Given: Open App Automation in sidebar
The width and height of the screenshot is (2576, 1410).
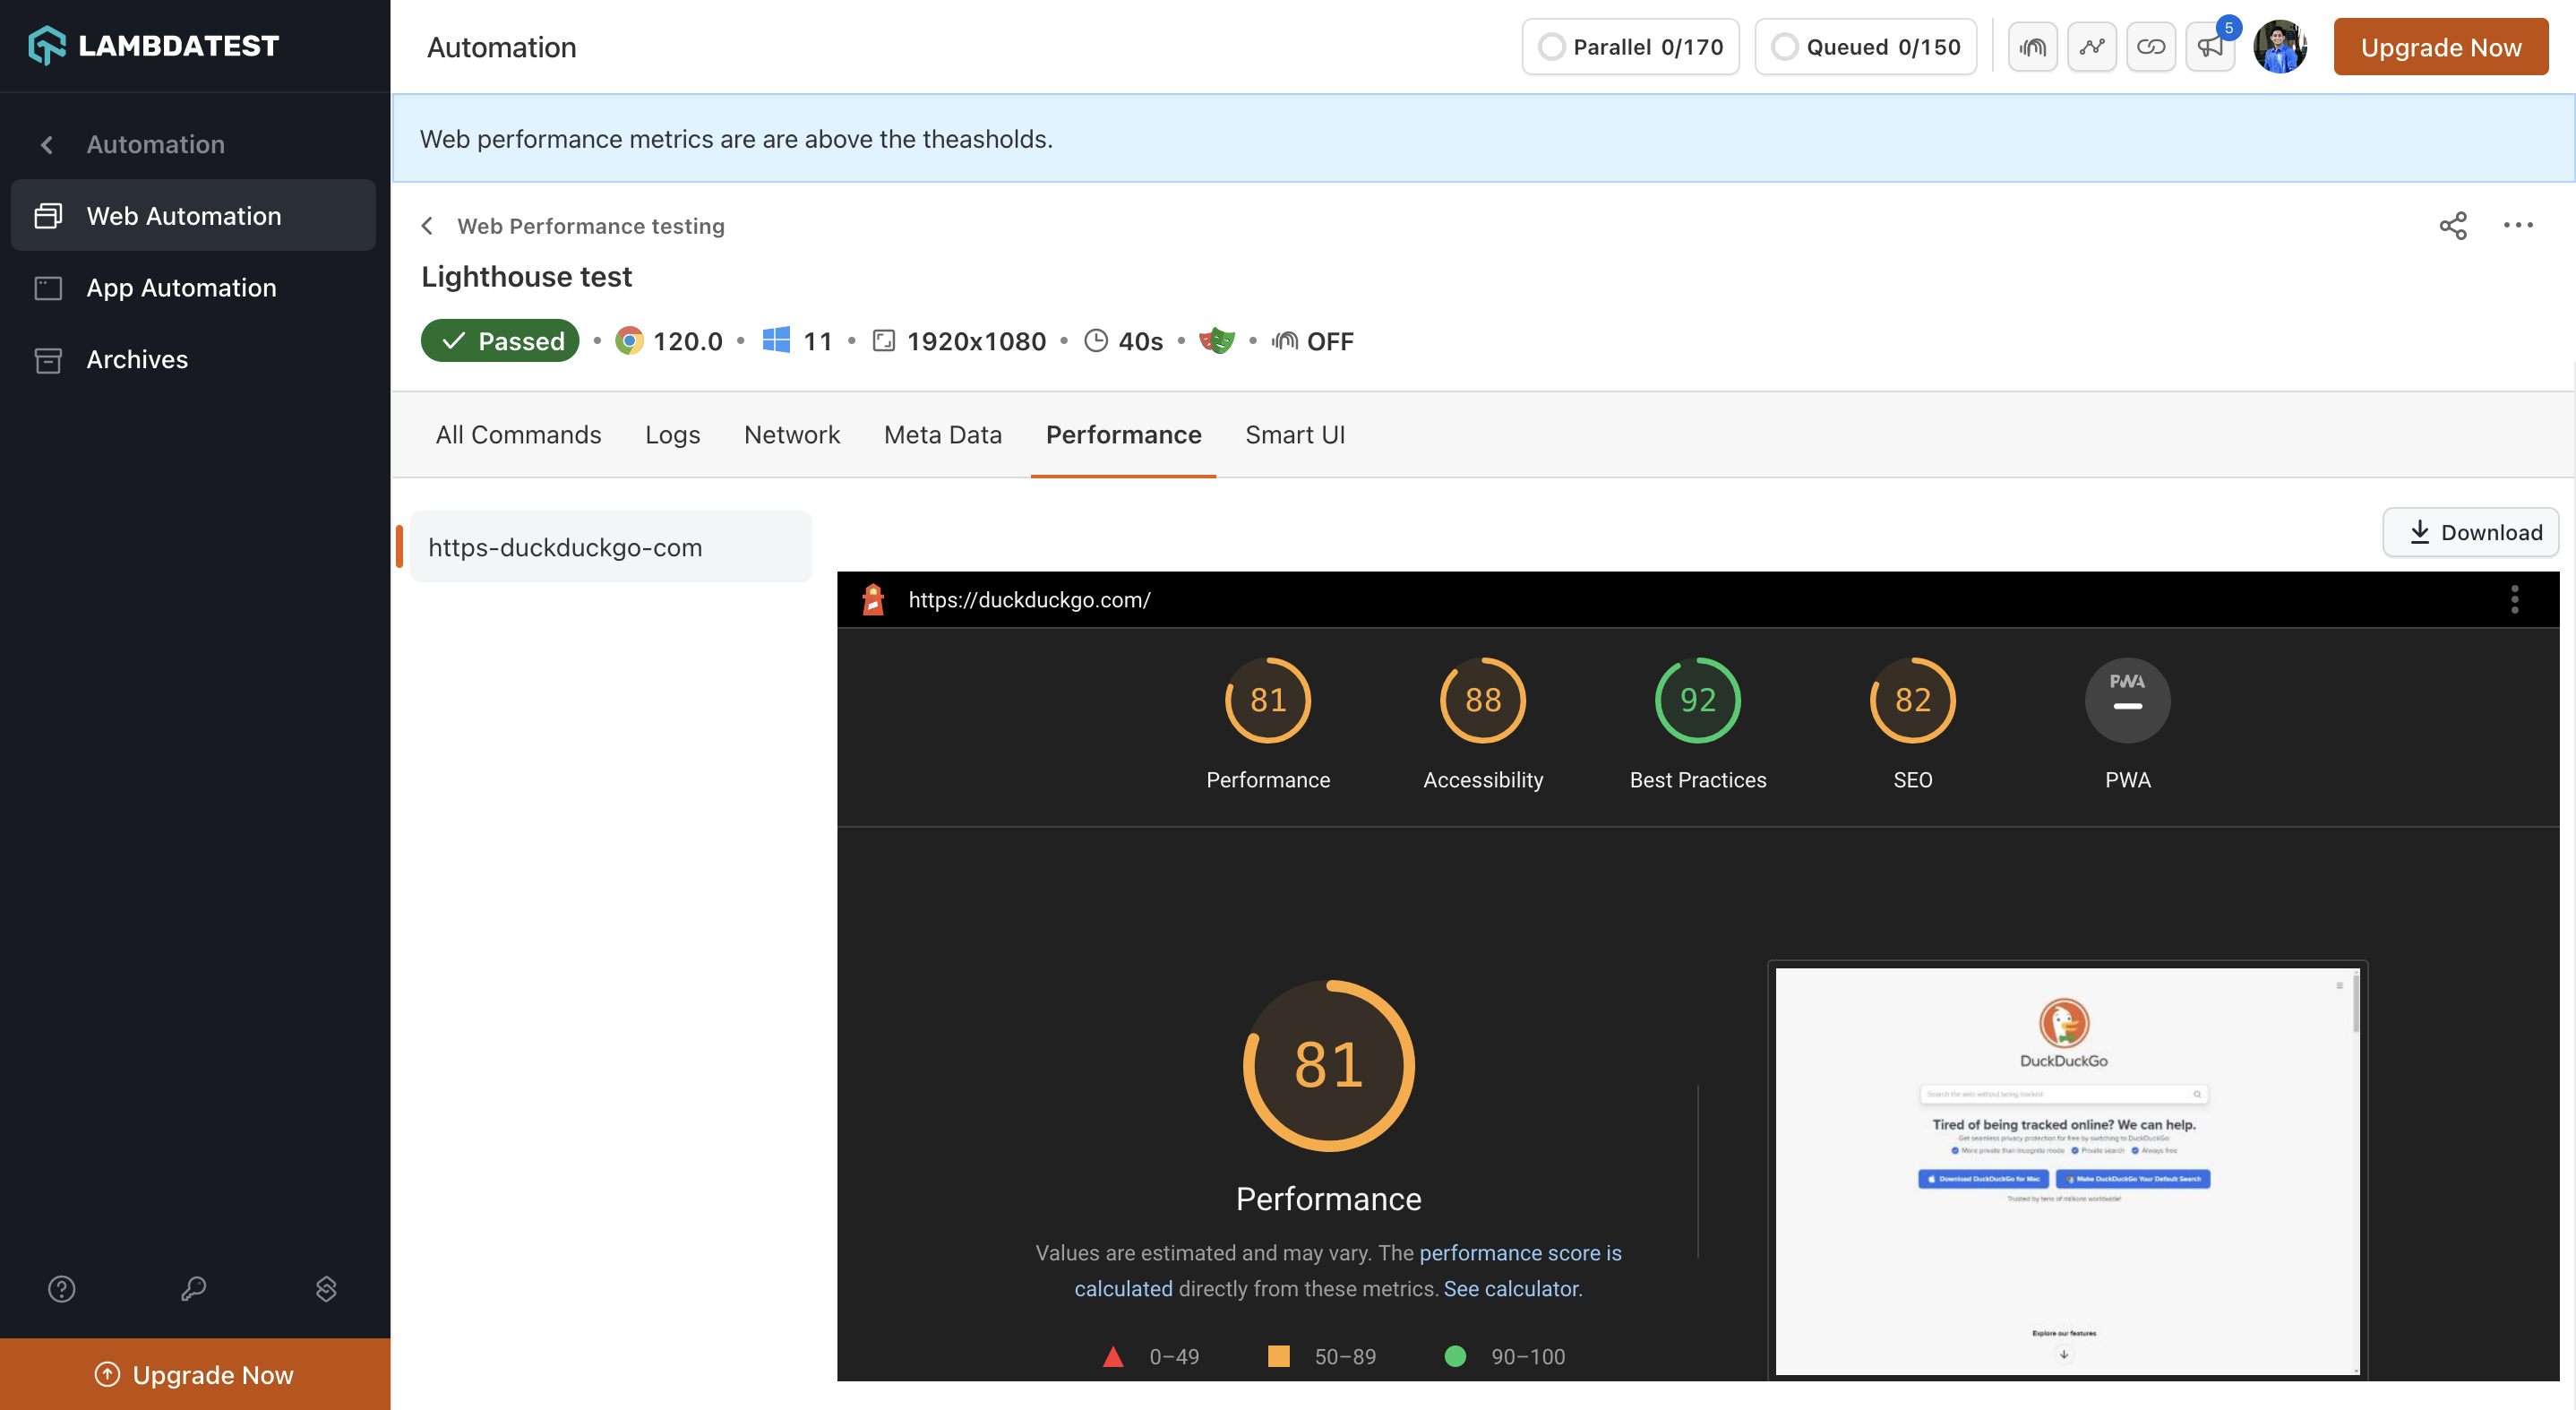Looking at the screenshot, I should point(181,288).
